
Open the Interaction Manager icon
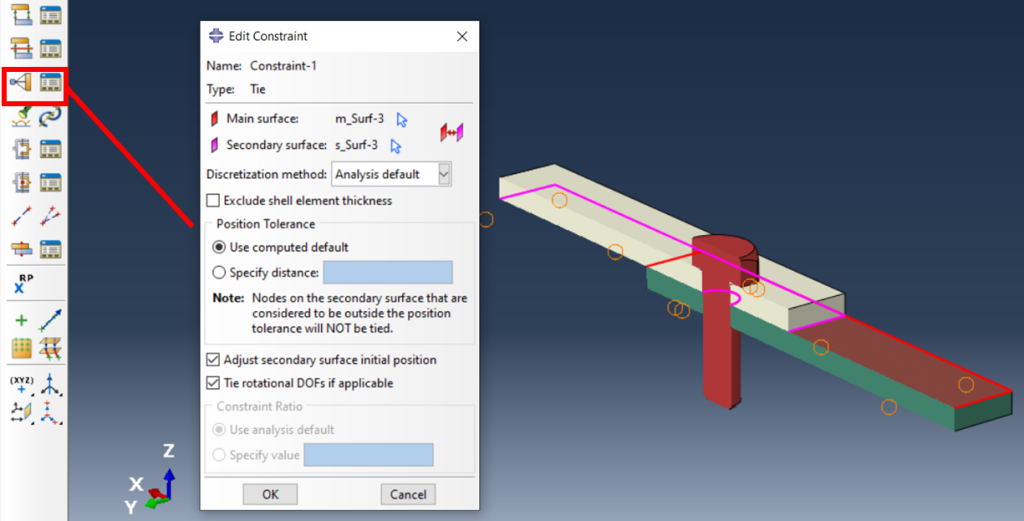click(50, 16)
